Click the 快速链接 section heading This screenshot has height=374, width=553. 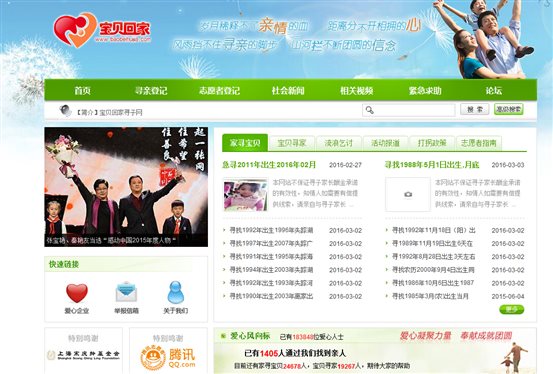(64, 264)
